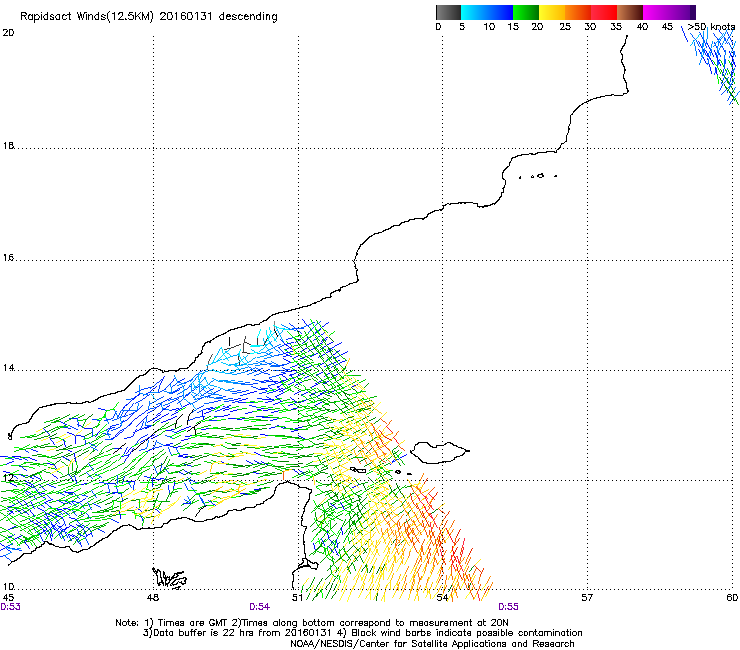This screenshot has width=740, height=650.
Task: Click the purple time label '0:55'
Action: click(x=508, y=607)
